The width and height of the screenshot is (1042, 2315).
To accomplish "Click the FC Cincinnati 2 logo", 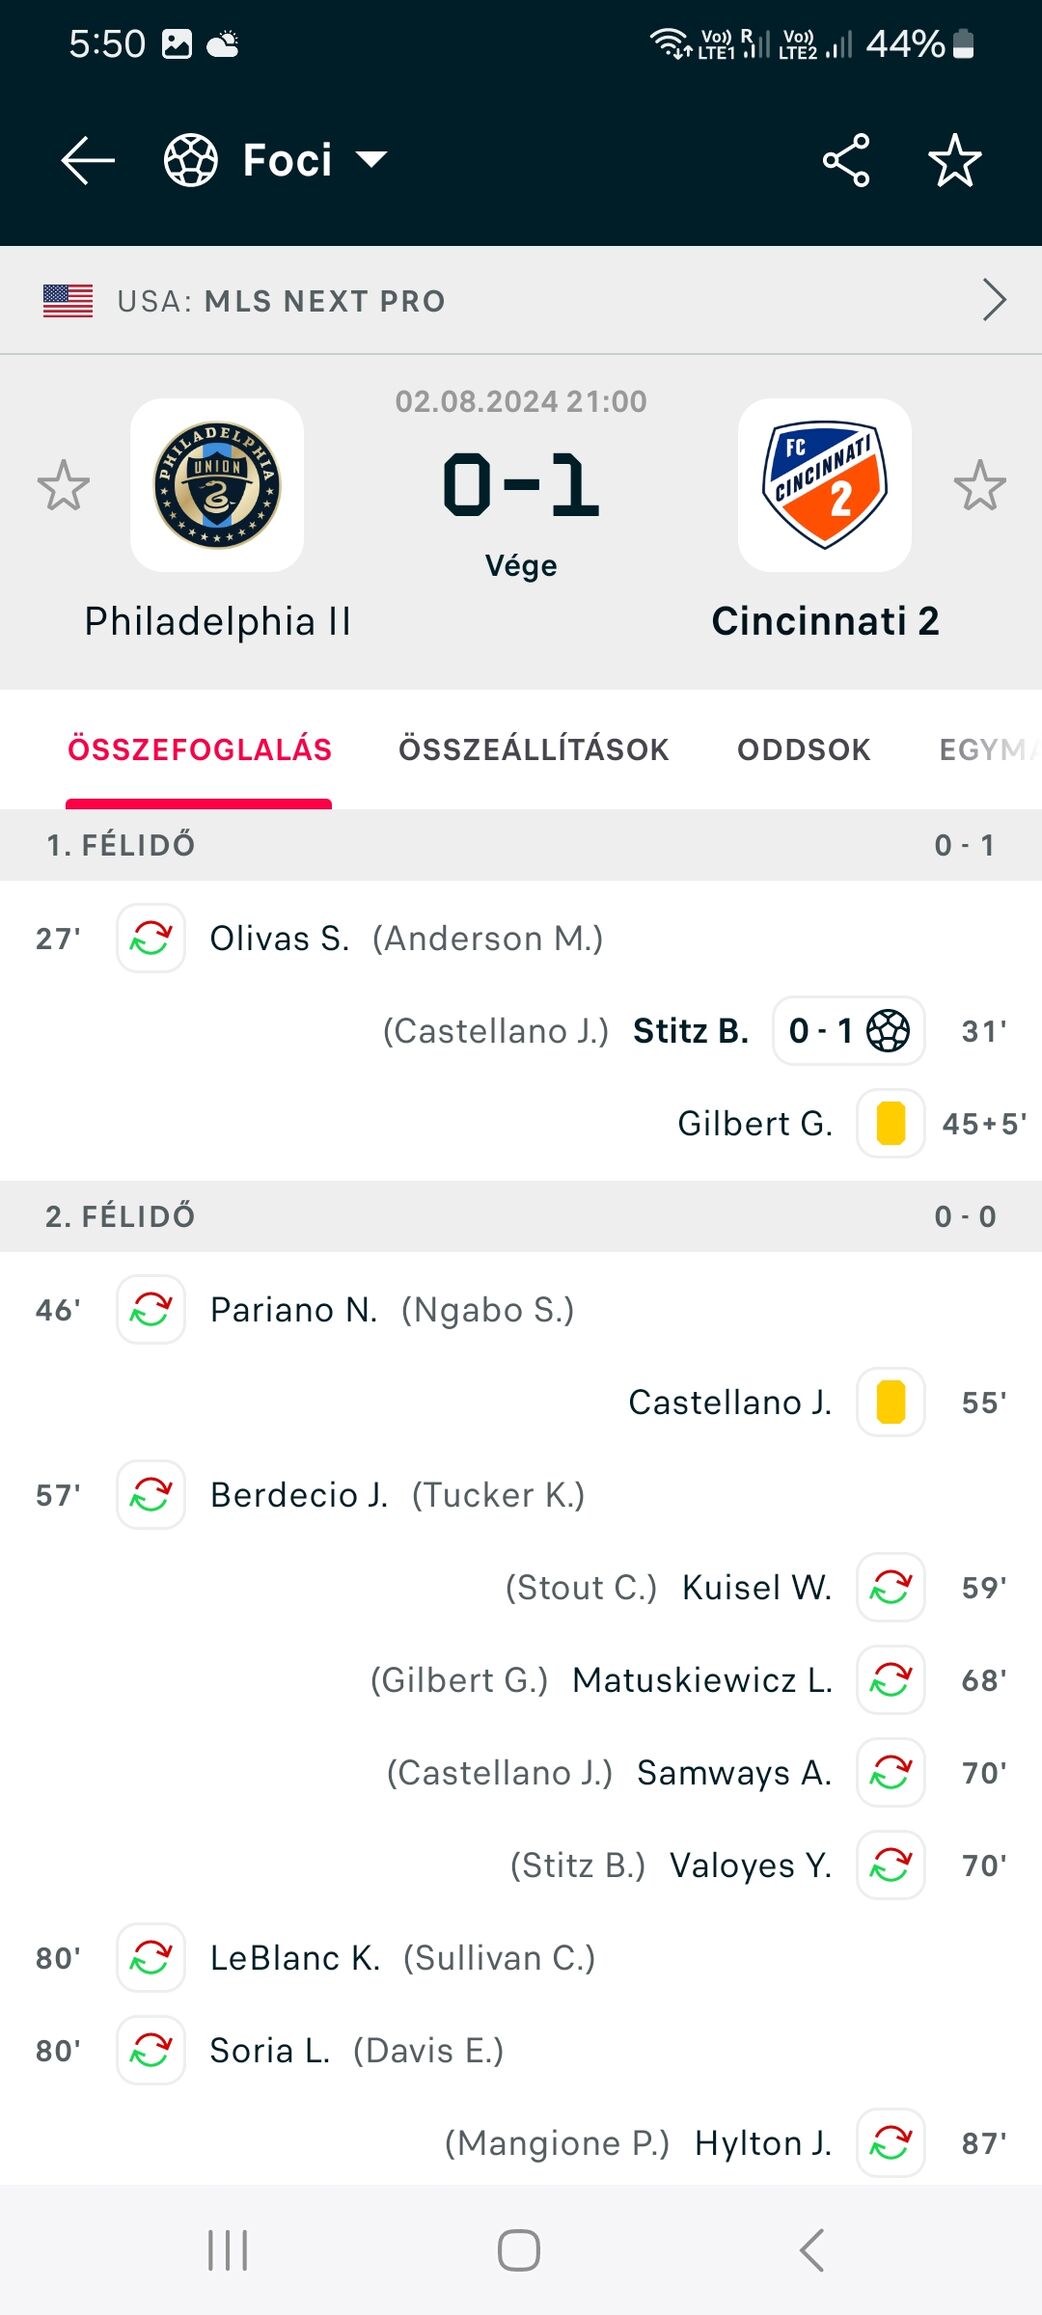I will click(824, 485).
